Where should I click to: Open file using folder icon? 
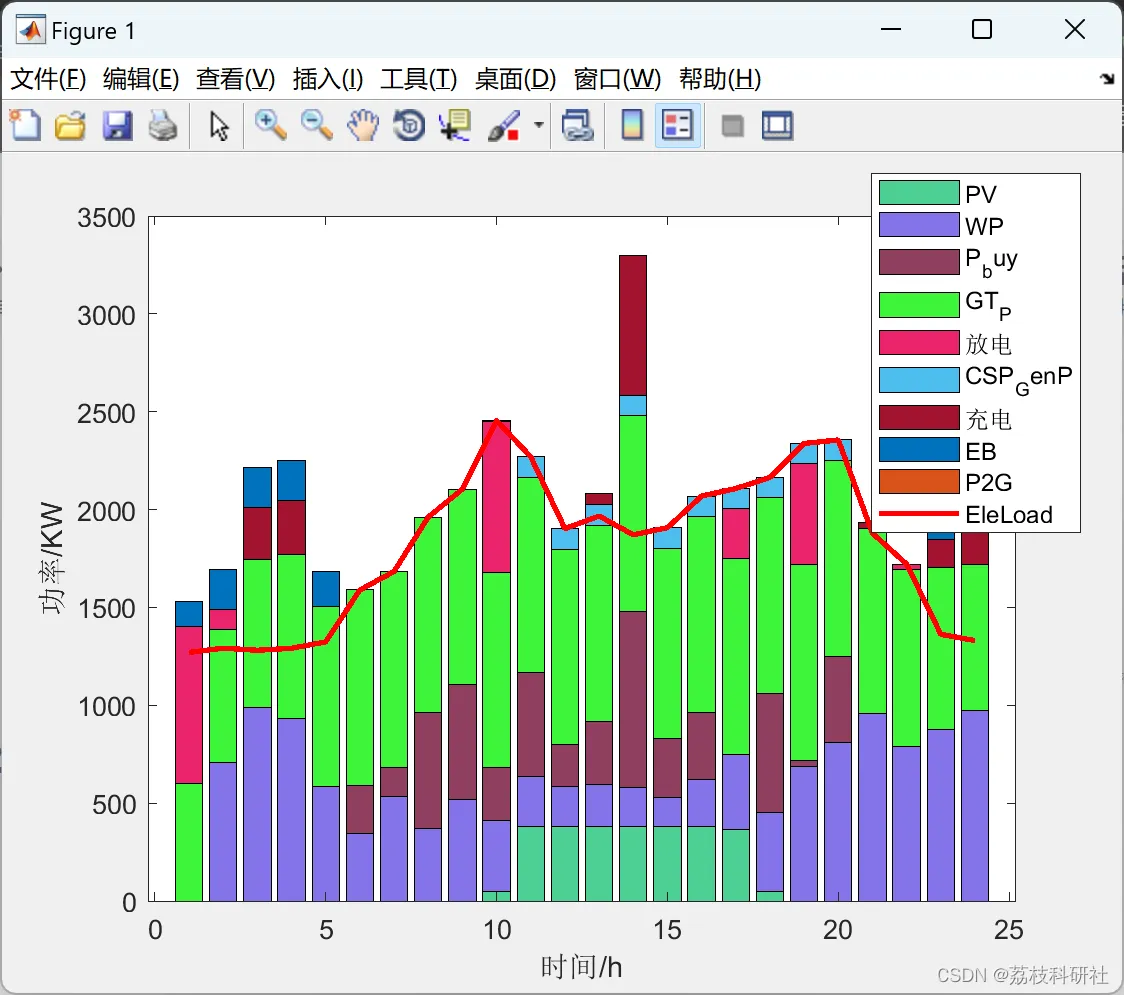pyautogui.click(x=70, y=125)
